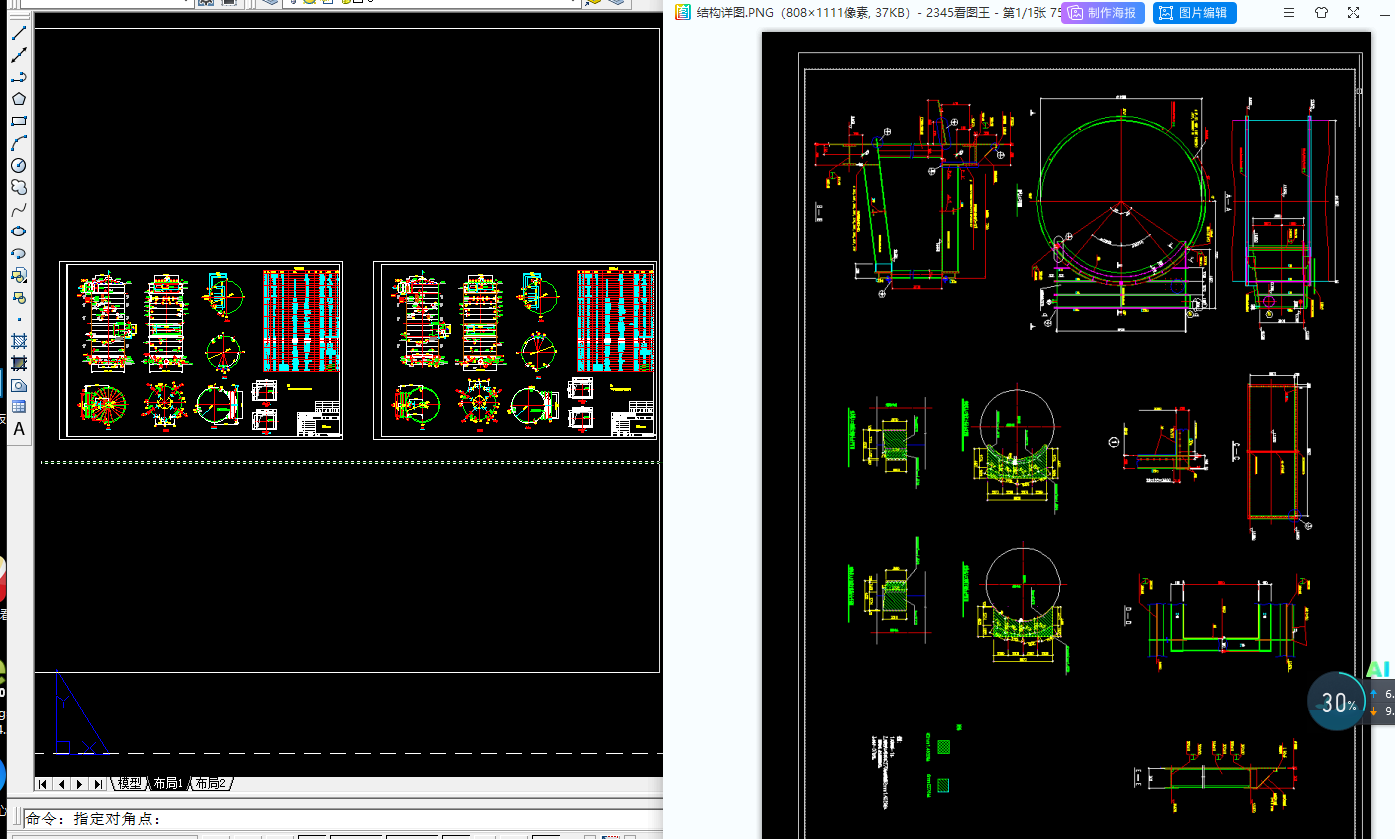Switch to the 布局2 layout tab
The height and width of the screenshot is (839, 1395).
[211, 783]
